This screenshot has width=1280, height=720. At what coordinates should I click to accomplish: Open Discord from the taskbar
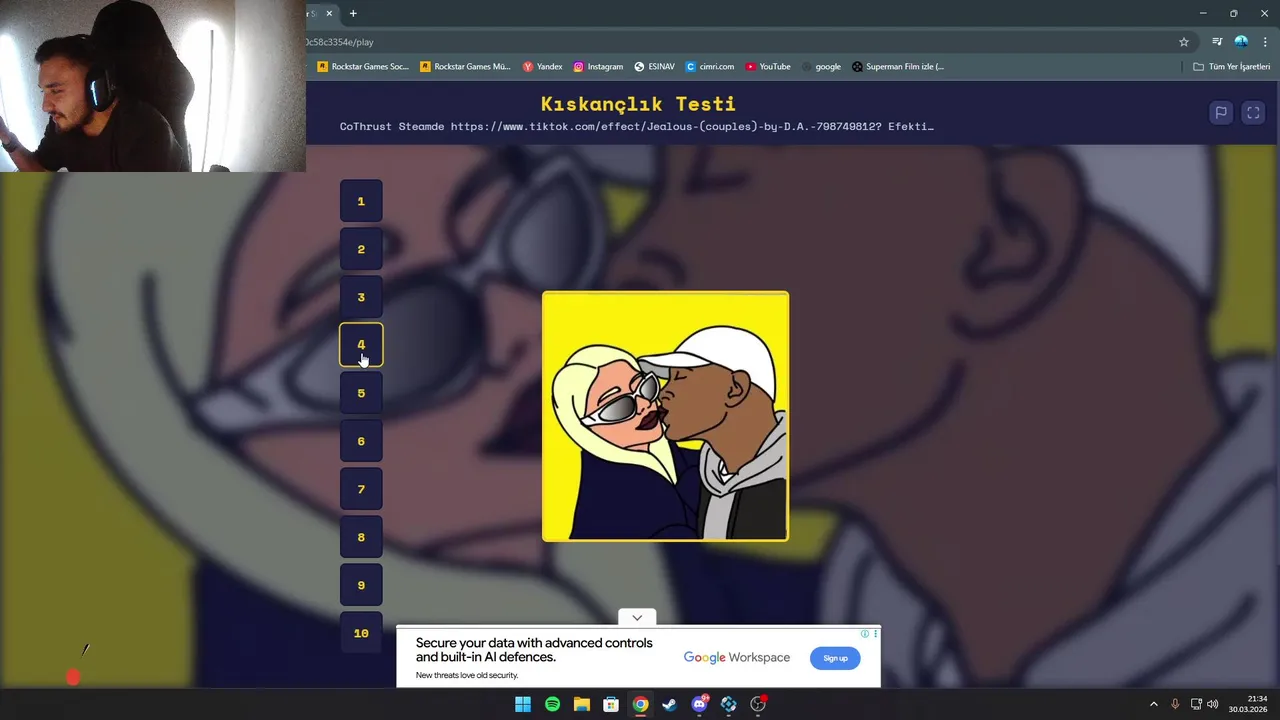point(699,704)
